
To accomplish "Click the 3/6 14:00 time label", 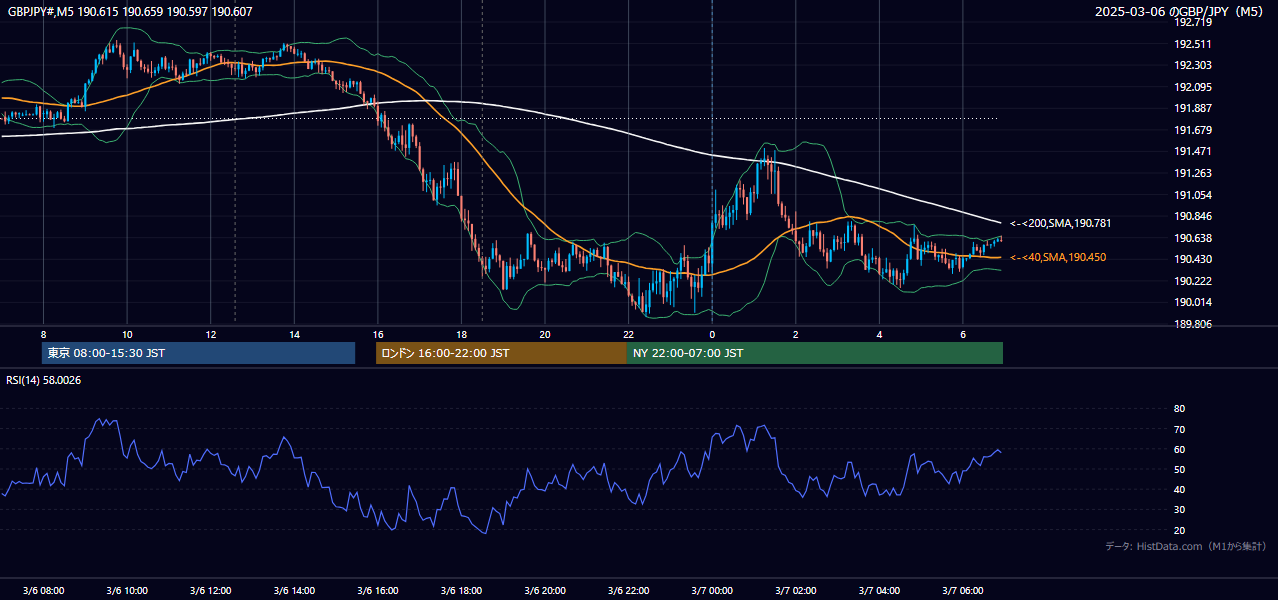I will 294,590.
